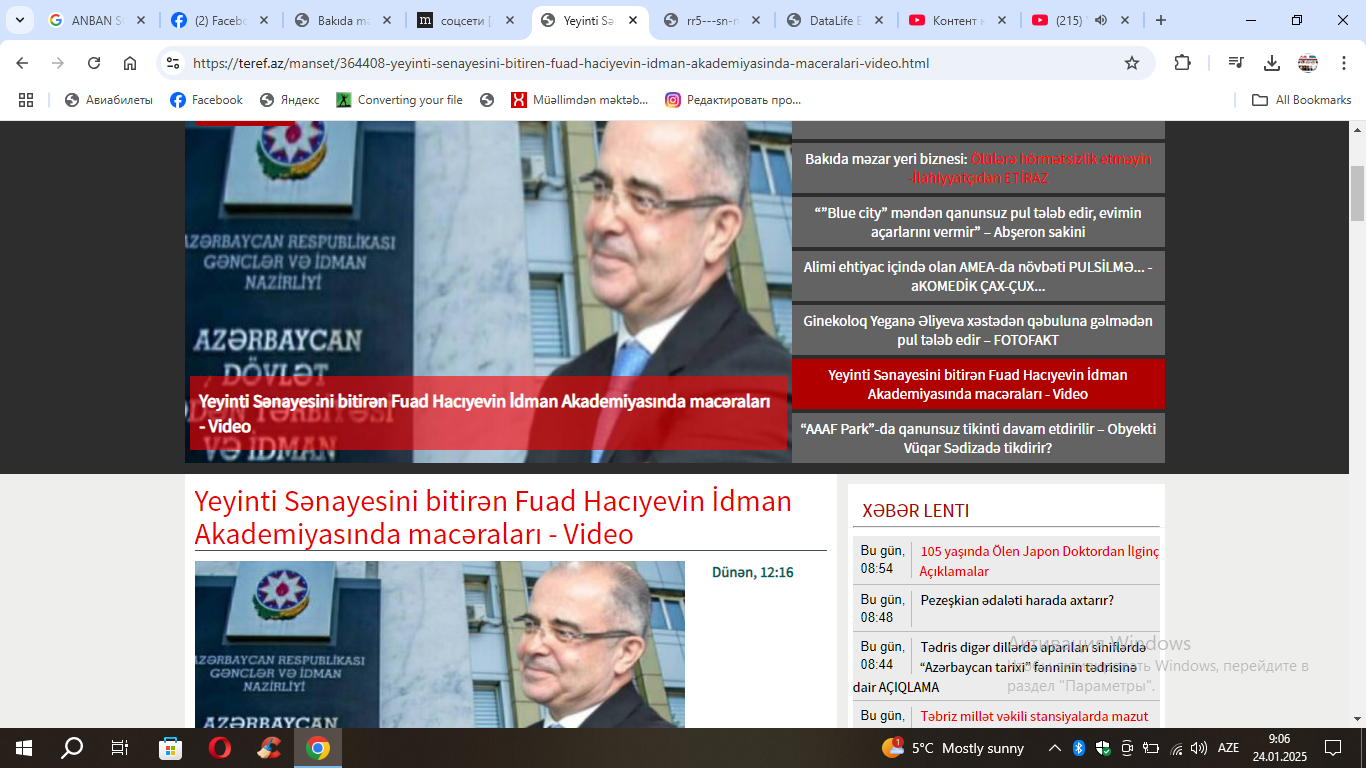Launch Opera browser from taskbar
The width and height of the screenshot is (1366, 768).
pos(220,748)
